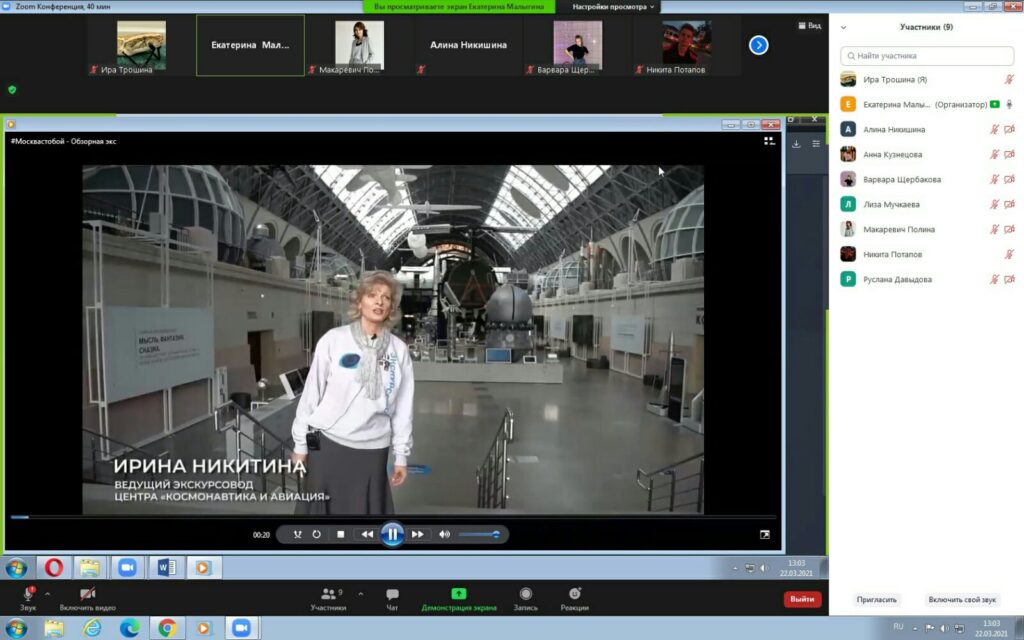Click the green encryption shield icon

12,89
